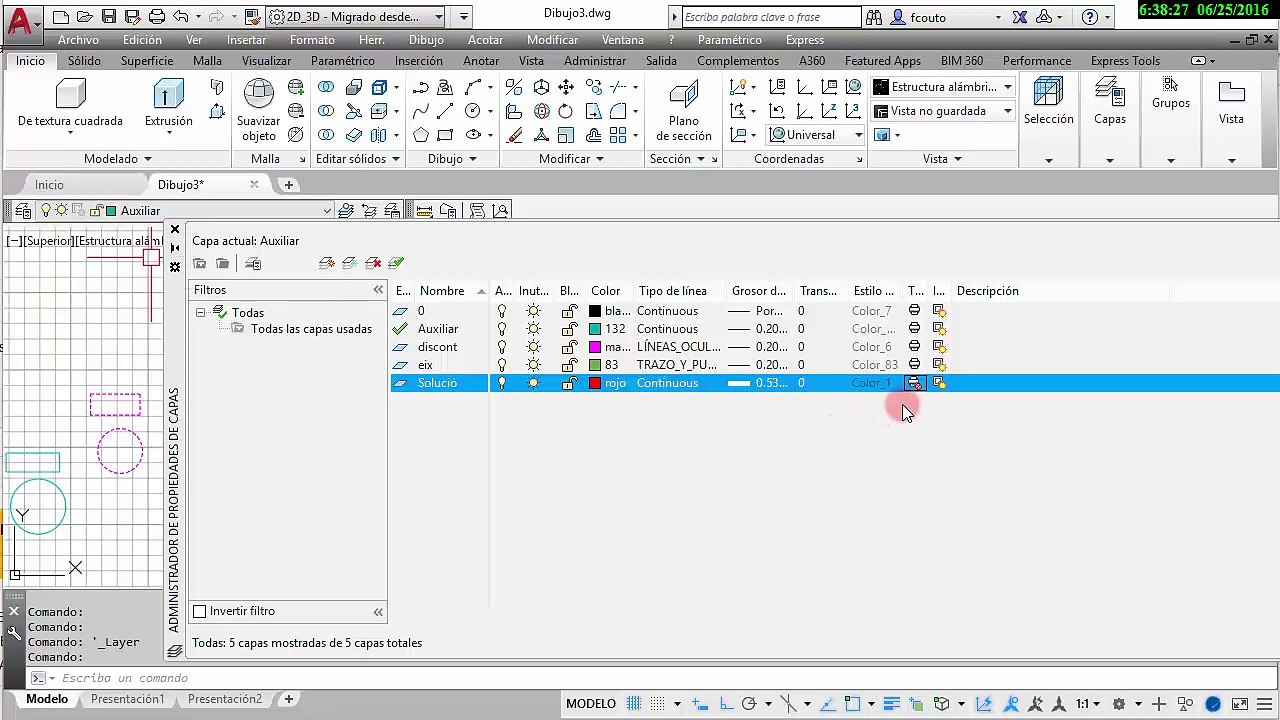Toggle on/off lightbulb for layer Solució
Screen dimensions: 1280x720
pos(502,383)
